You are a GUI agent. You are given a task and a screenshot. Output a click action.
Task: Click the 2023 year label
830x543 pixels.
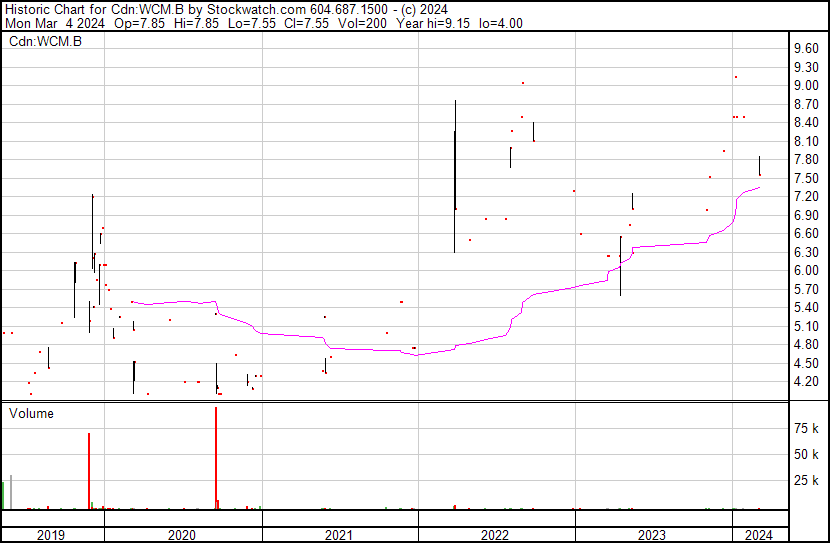click(x=652, y=535)
